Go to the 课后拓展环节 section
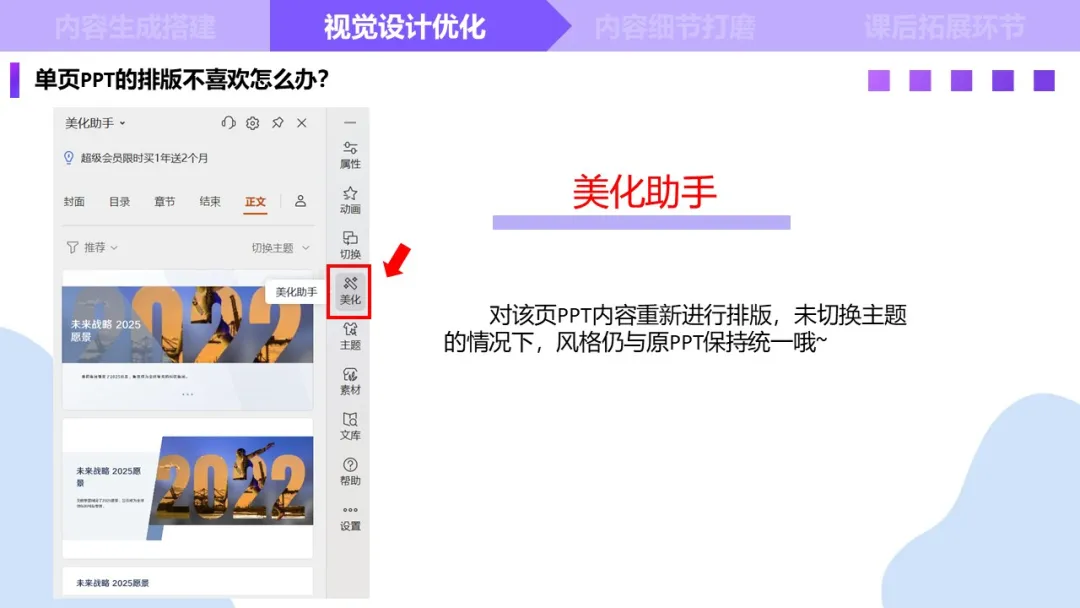This screenshot has width=1080, height=608. (945, 27)
